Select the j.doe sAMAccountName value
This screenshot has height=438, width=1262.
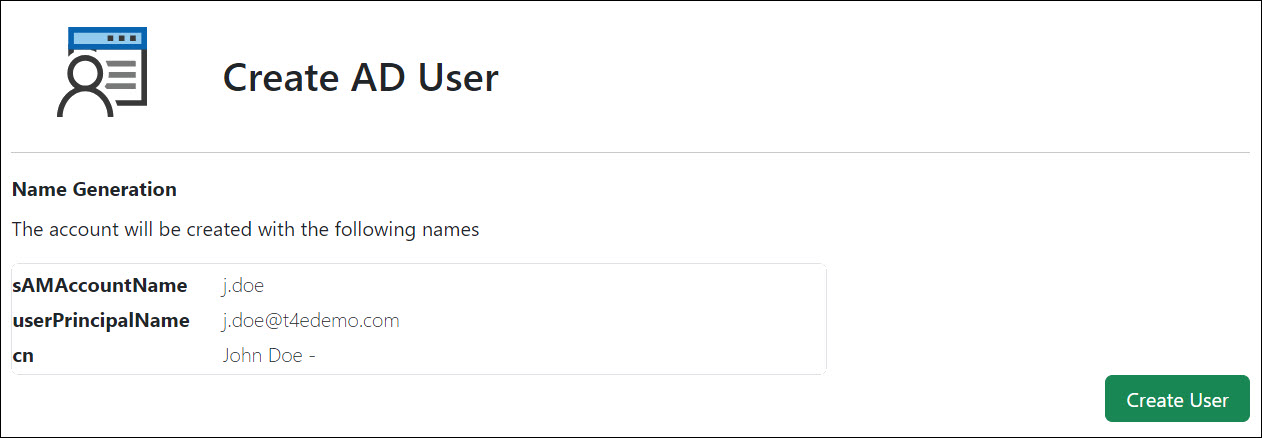243,286
